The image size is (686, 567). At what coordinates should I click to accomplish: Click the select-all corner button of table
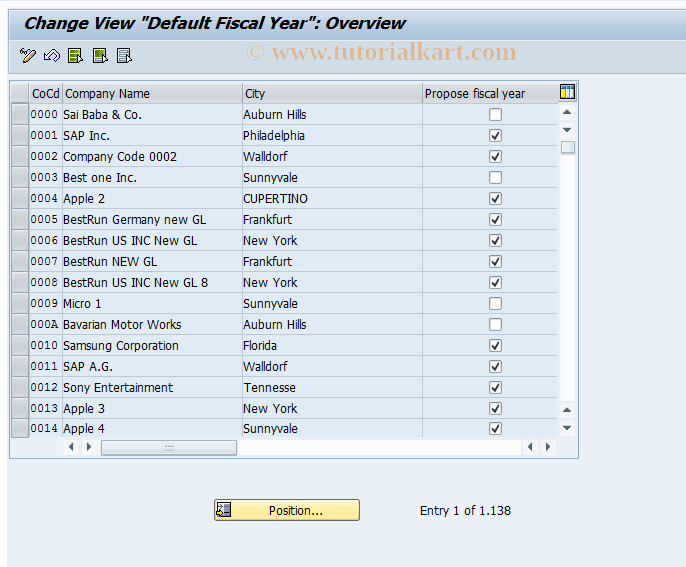coord(20,93)
